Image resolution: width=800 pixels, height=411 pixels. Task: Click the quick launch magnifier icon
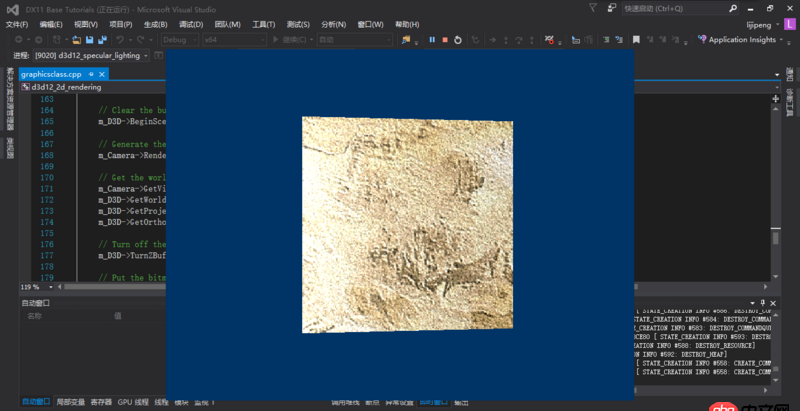click(733, 9)
